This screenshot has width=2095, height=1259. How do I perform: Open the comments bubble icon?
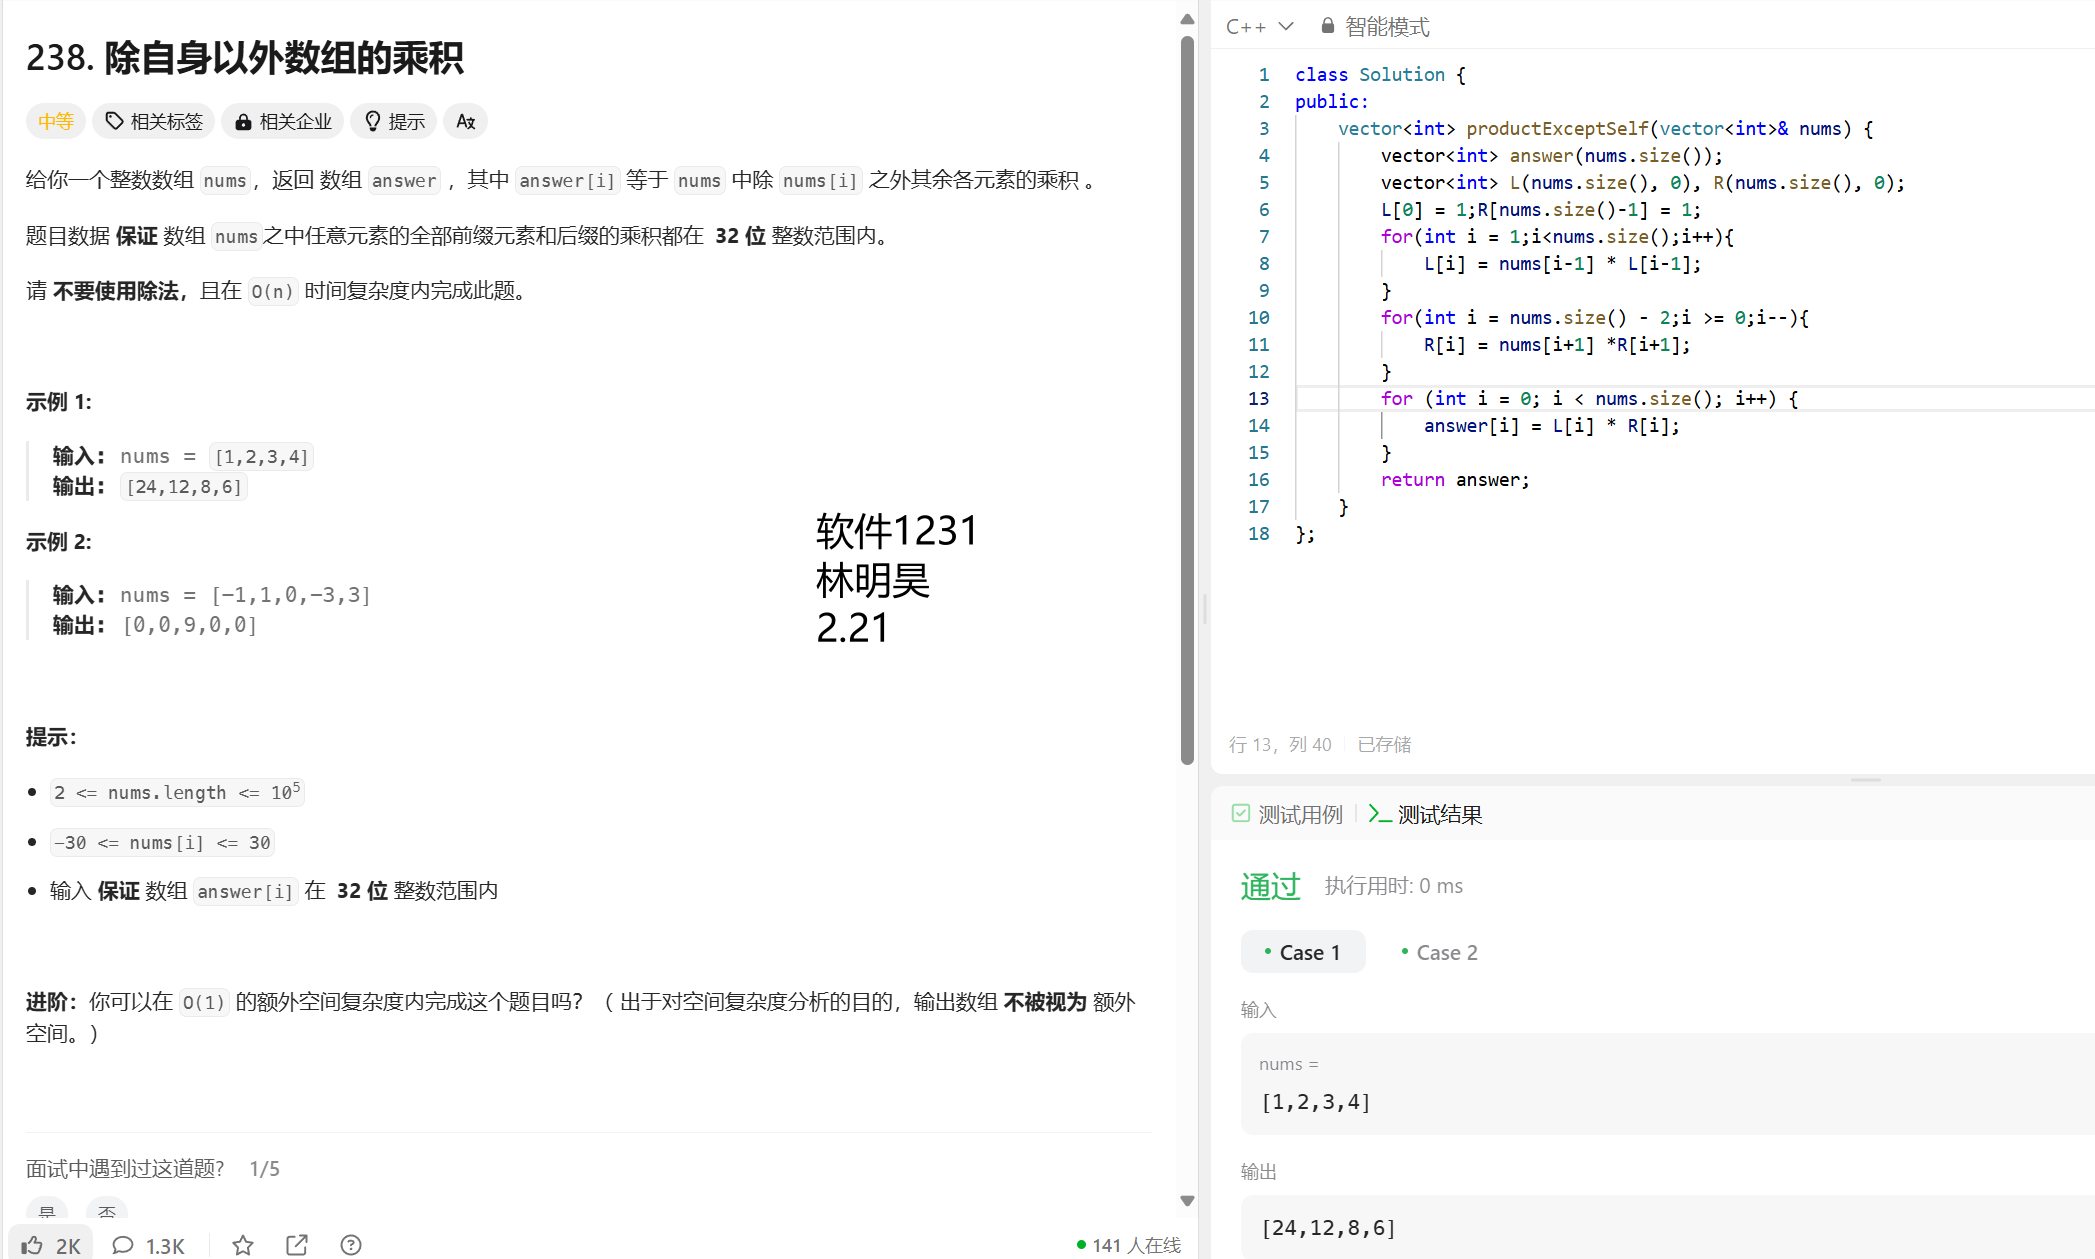(x=123, y=1245)
